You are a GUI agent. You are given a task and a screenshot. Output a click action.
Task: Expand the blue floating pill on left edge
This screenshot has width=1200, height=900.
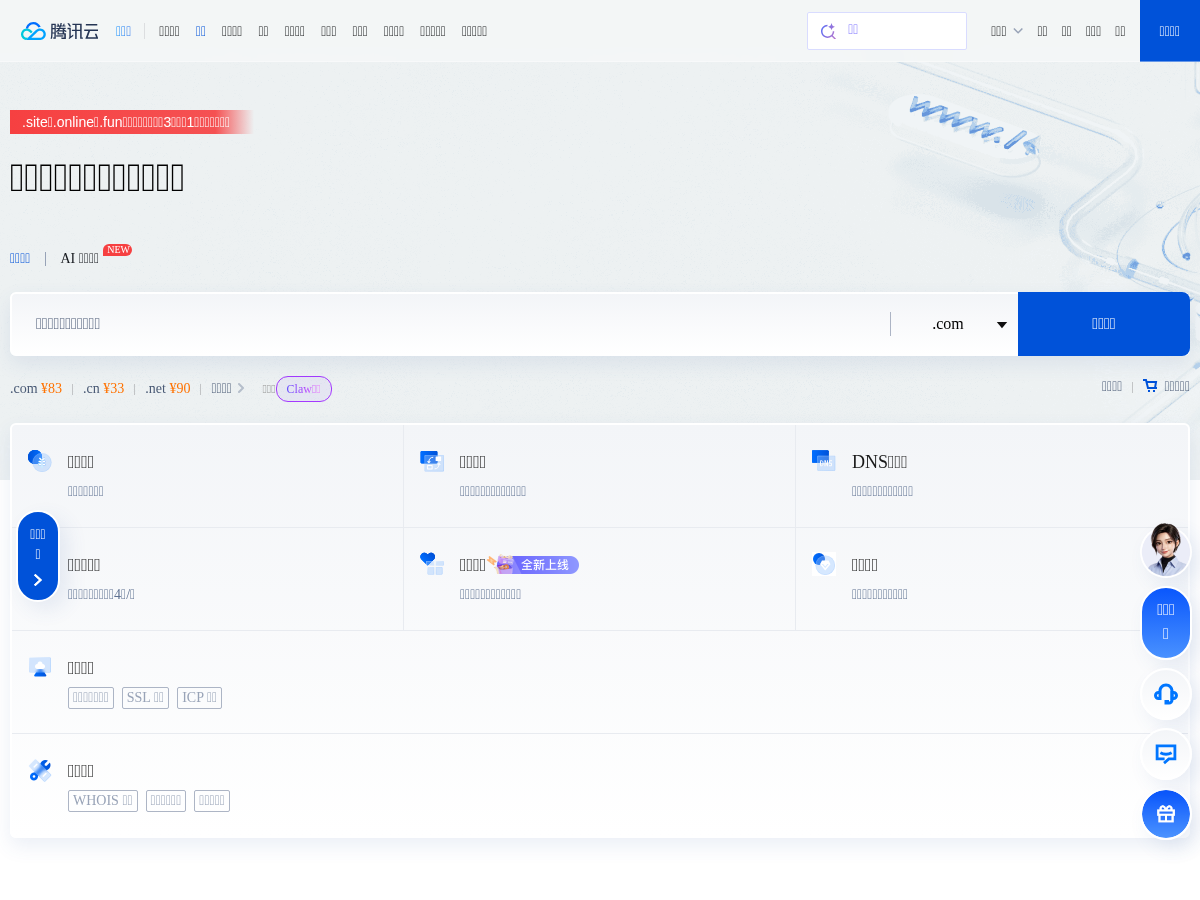pyautogui.click(x=38, y=556)
